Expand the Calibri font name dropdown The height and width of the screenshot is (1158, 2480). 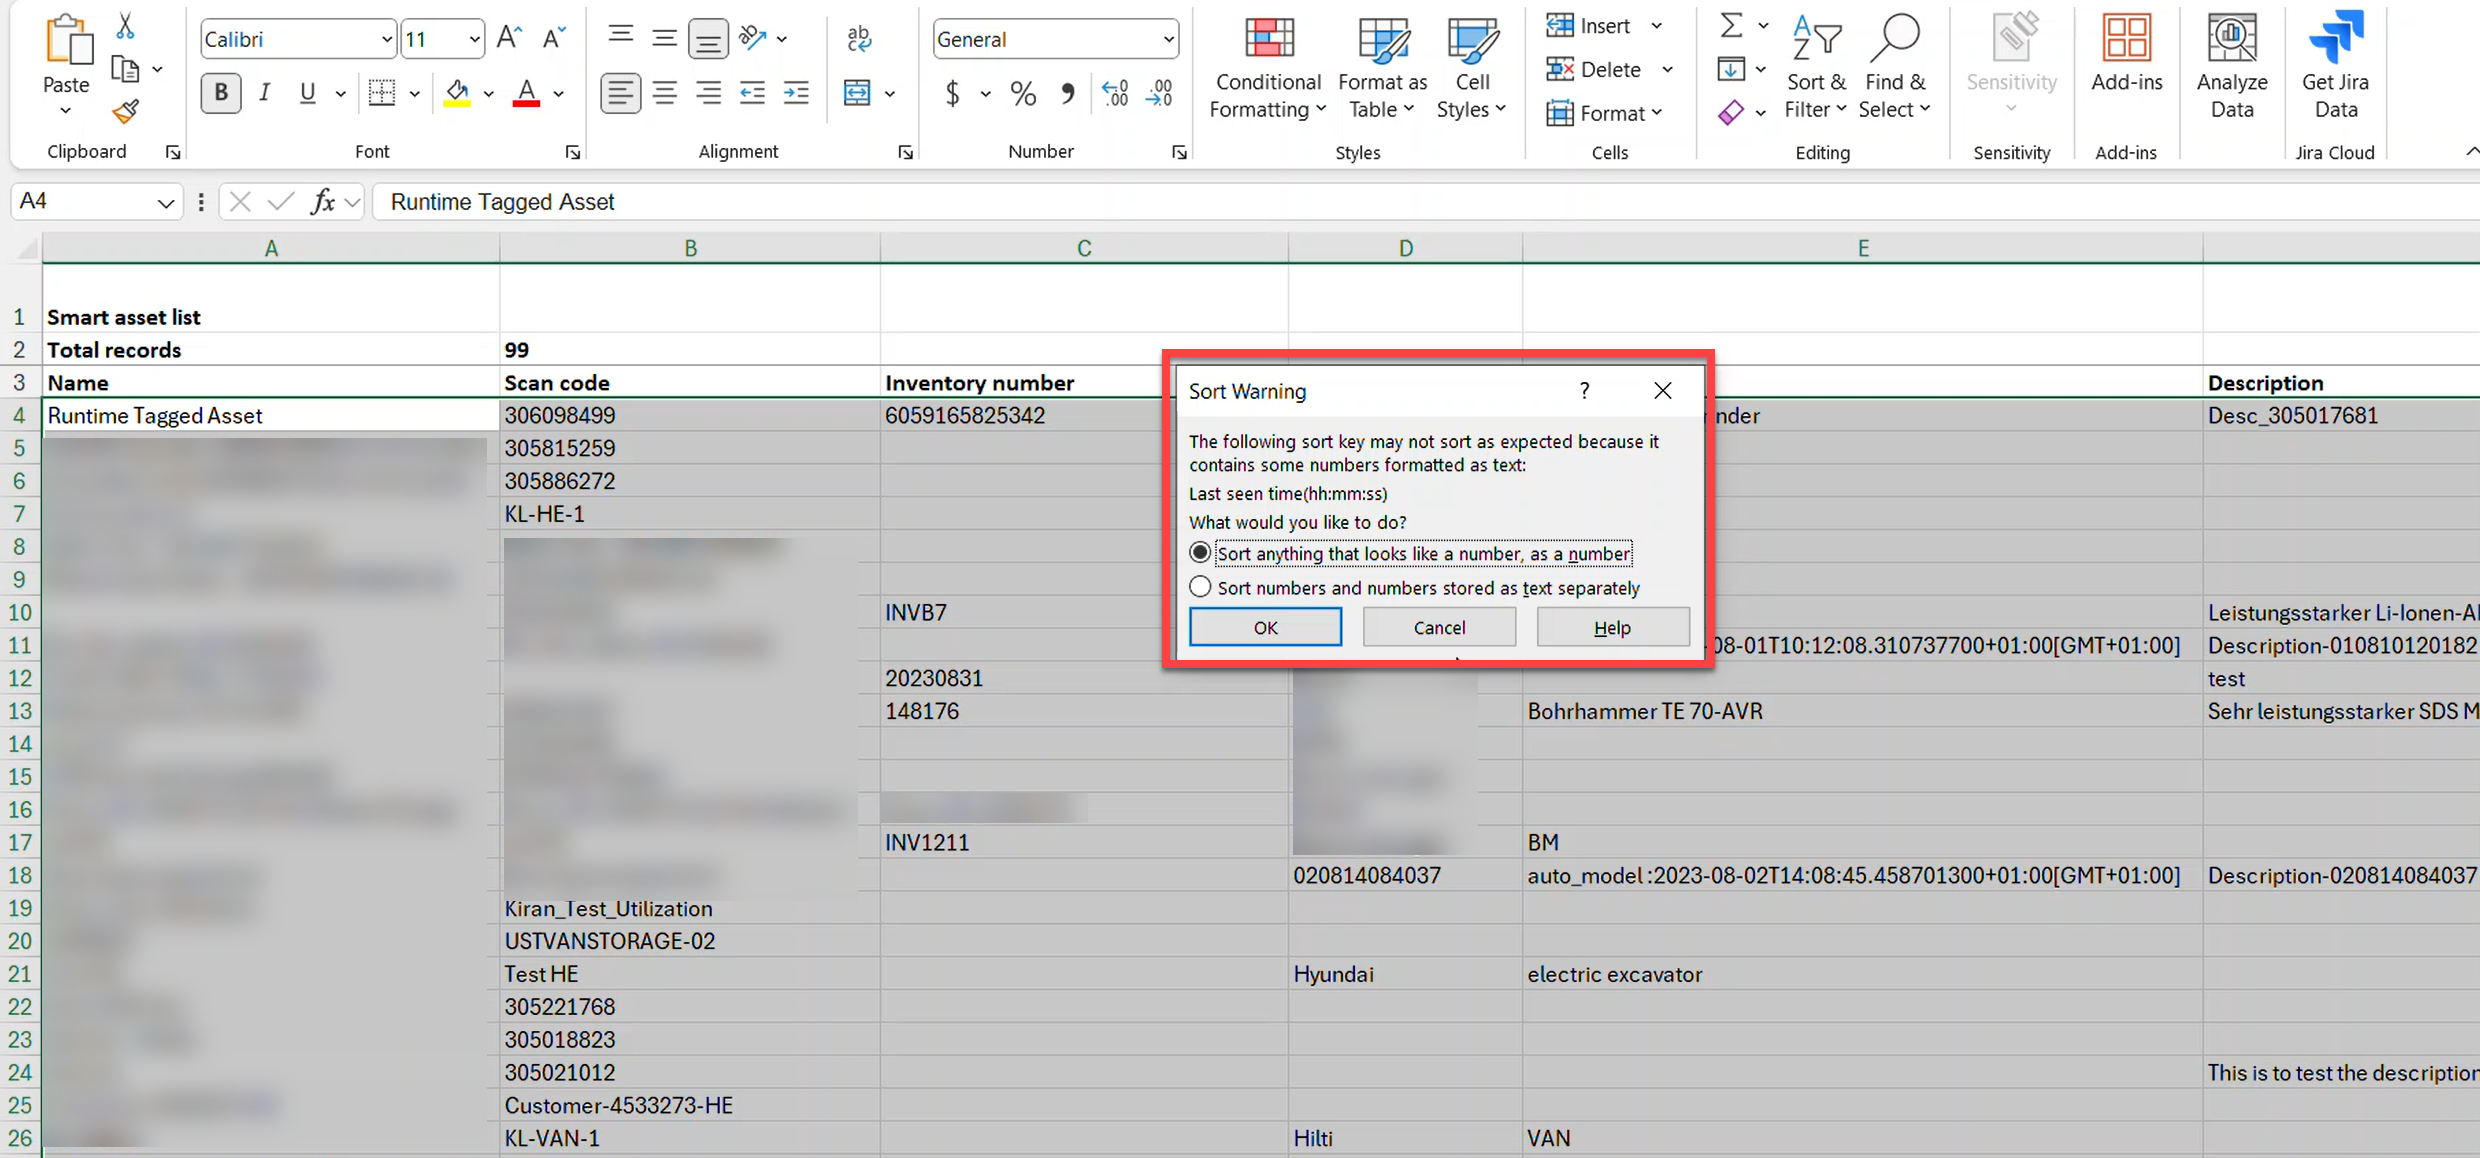[x=386, y=40]
